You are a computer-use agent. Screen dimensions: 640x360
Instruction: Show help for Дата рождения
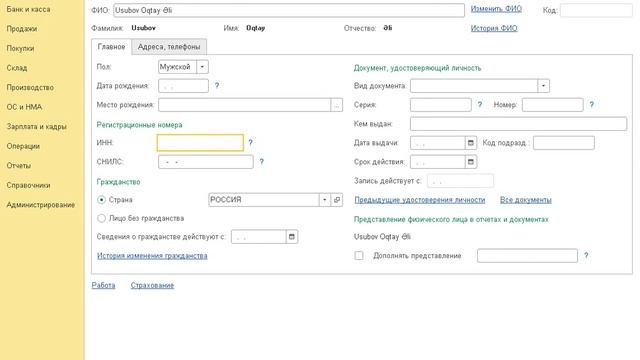pyautogui.click(x=217, y=86)
